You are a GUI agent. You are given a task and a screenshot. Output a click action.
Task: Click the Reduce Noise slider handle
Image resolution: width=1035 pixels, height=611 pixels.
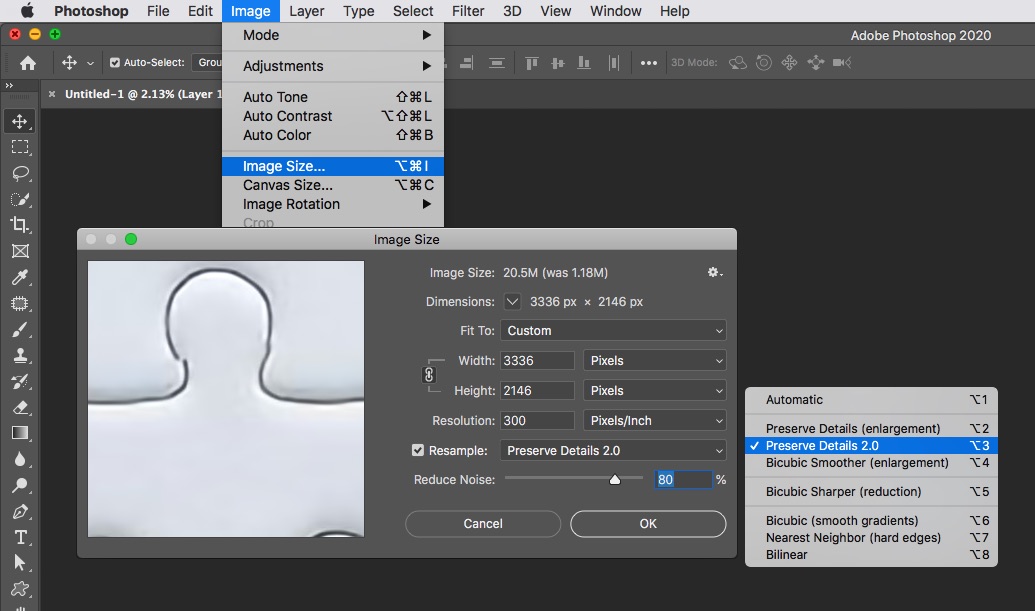[615, 480]
